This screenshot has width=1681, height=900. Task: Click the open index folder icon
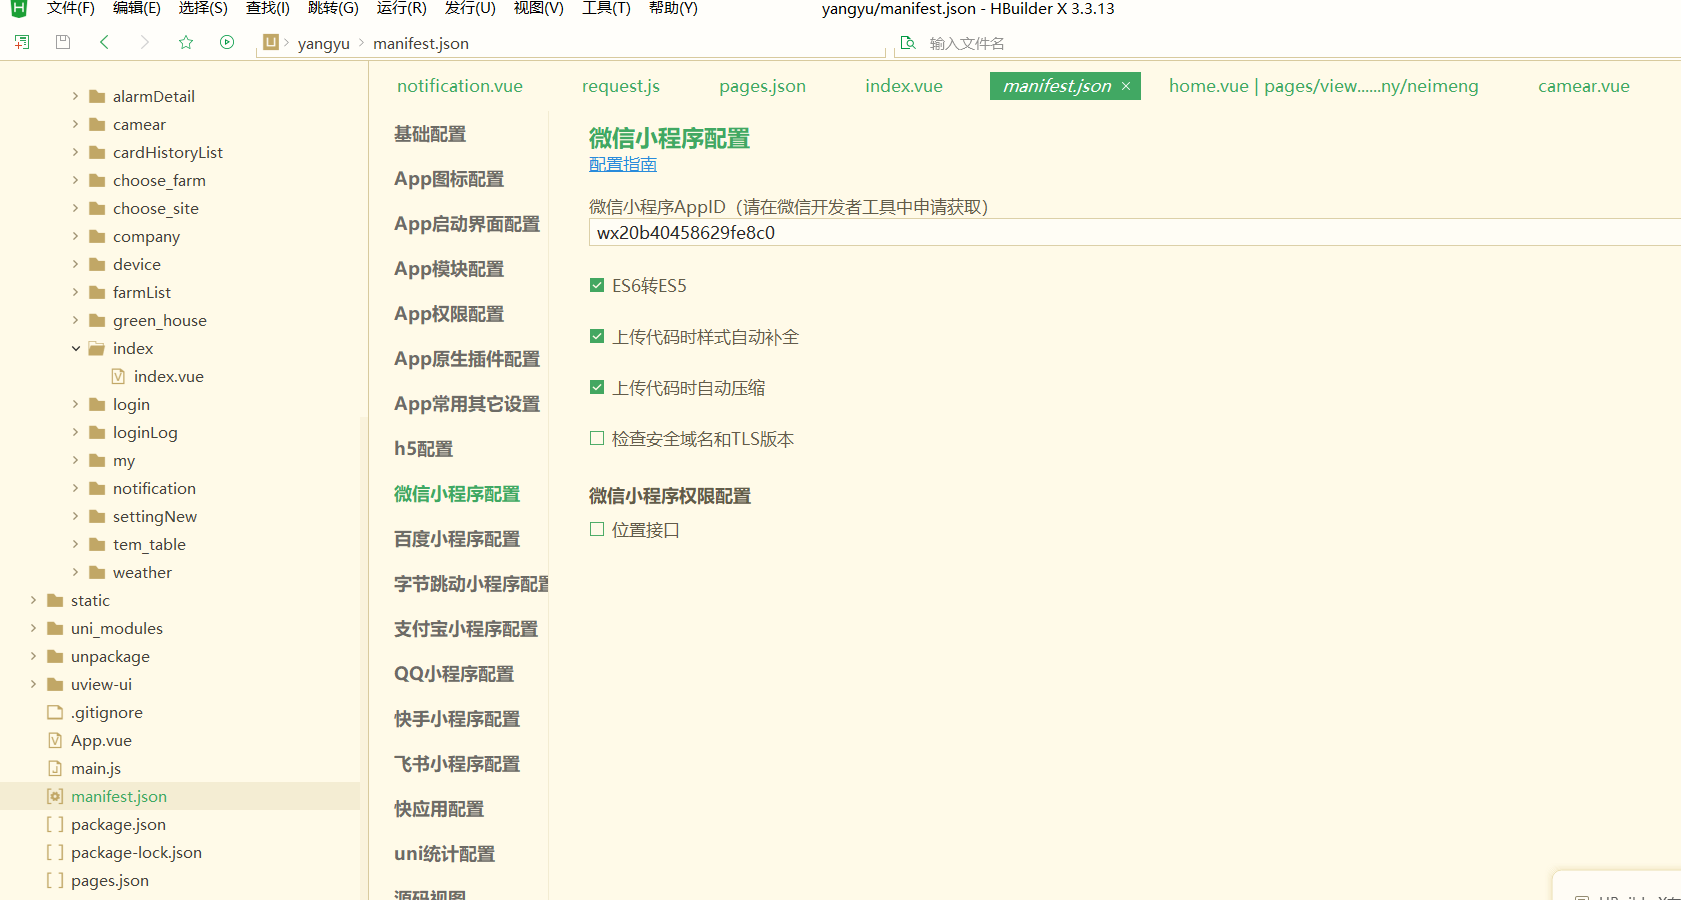[97, 348]
